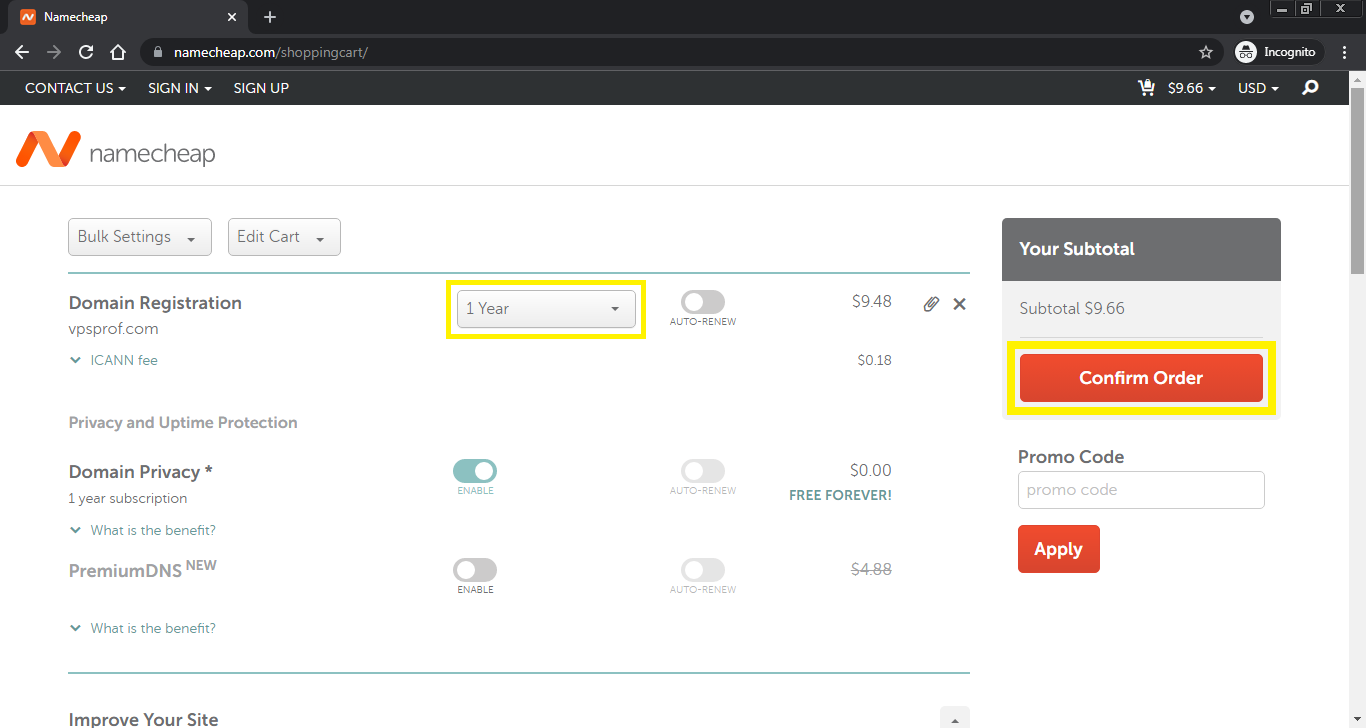Click the Namecheap logo
This screenshot has height=728, width=1366.
116,151
